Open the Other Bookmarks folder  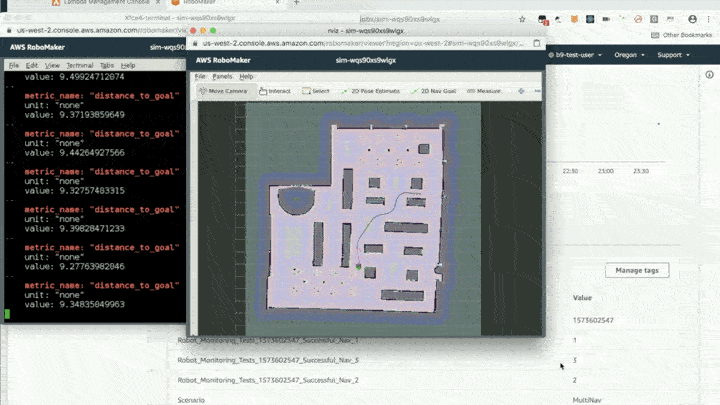(681, 35)
